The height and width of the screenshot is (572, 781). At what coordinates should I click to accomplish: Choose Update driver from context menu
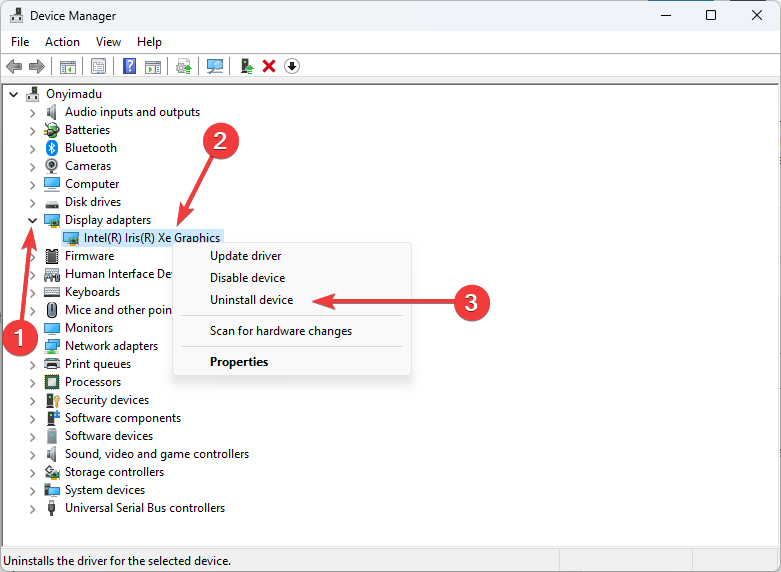click(292, 256)
